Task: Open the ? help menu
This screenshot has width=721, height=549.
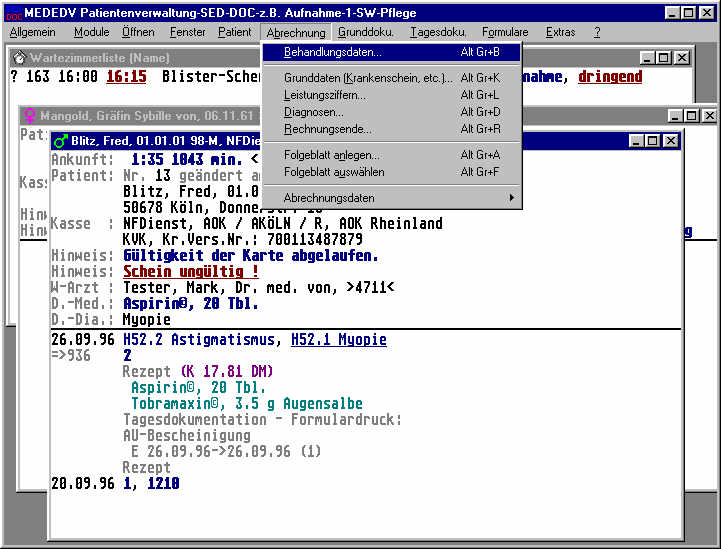Action: (x=597, y=32)
